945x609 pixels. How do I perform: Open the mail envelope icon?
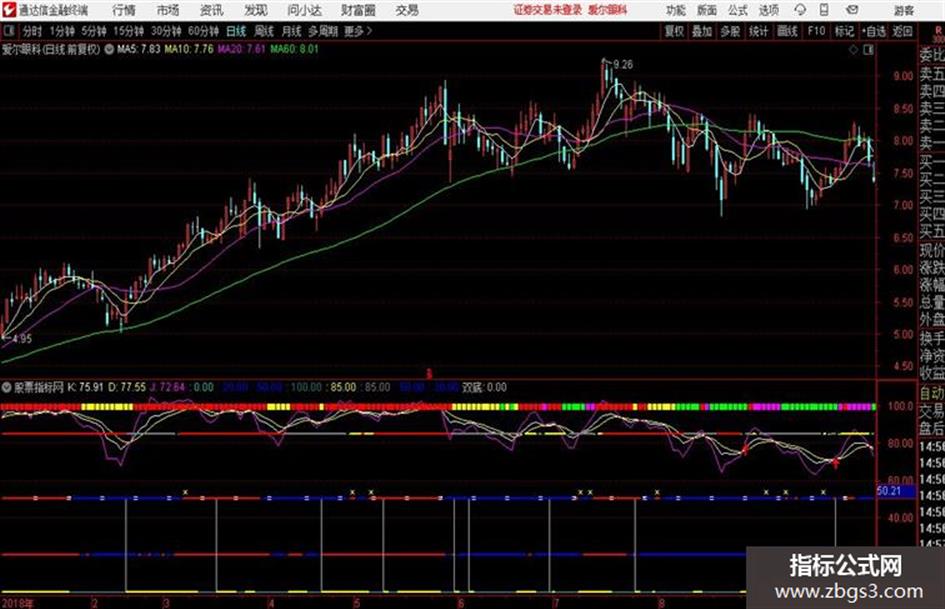coord(852,10)
